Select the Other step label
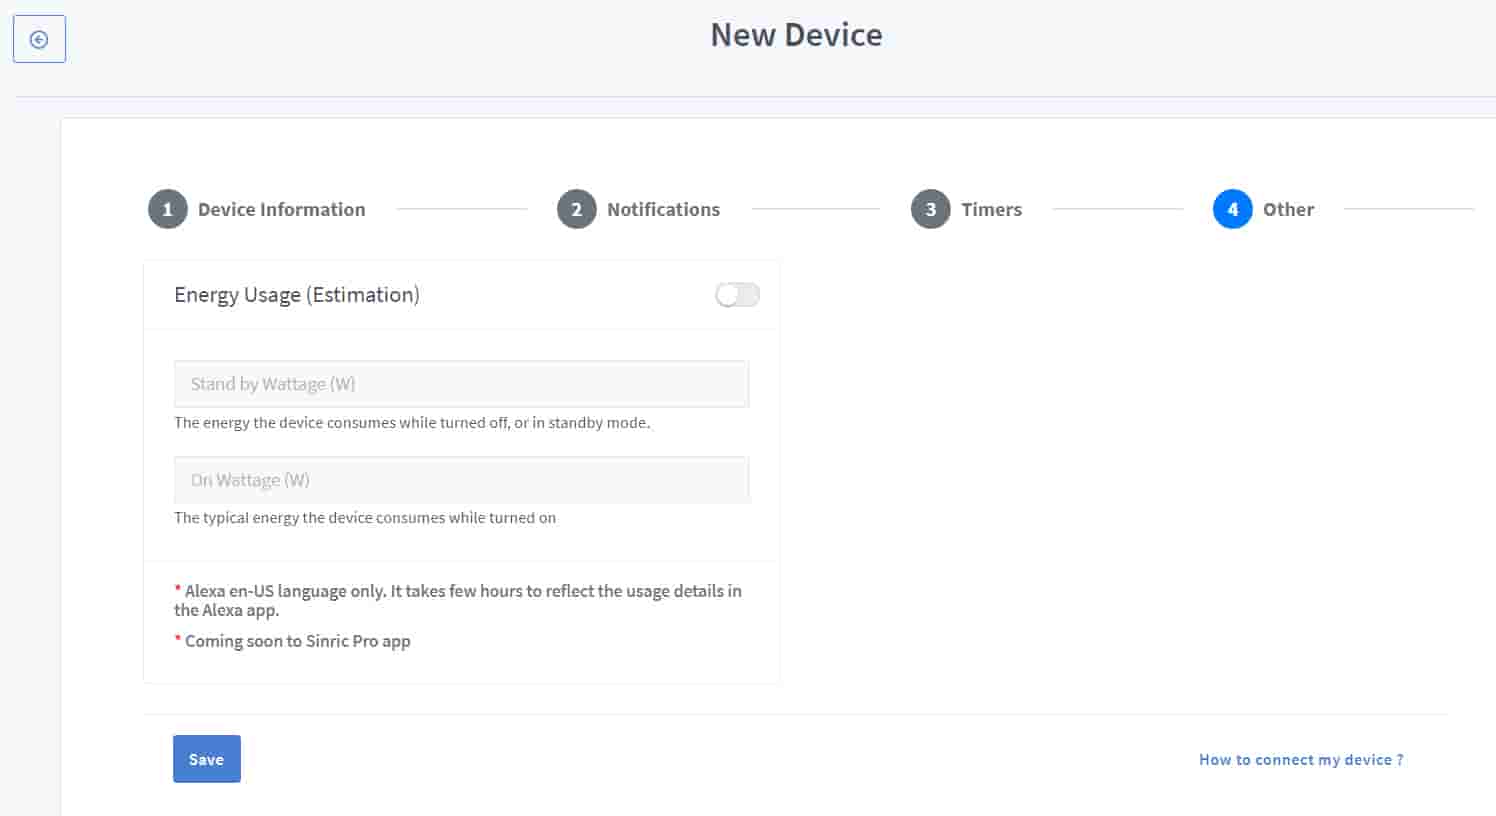The height and width of the screenshot is (816, 1496). tap(1288, 209)
